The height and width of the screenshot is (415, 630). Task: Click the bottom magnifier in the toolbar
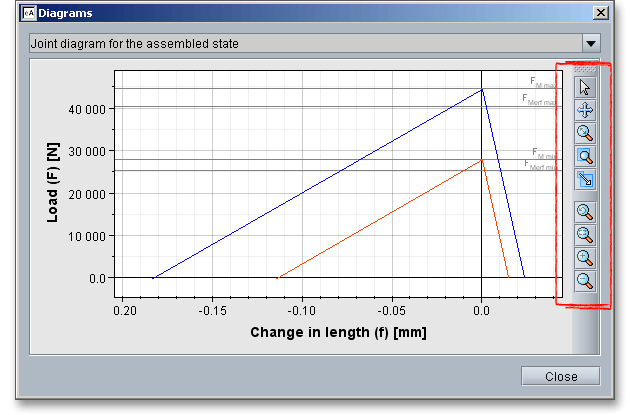click(586, 281)
